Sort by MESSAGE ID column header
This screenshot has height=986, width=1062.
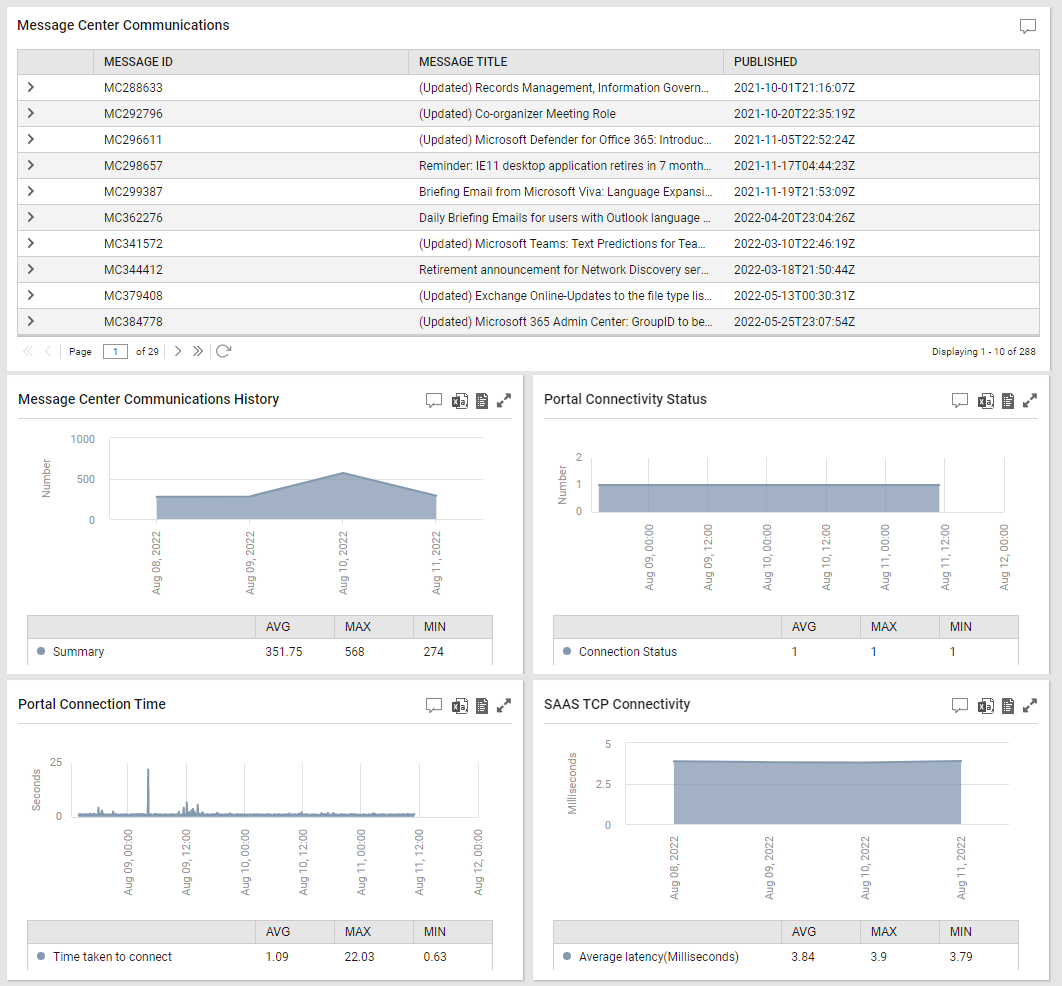click(x=251, y=62)
